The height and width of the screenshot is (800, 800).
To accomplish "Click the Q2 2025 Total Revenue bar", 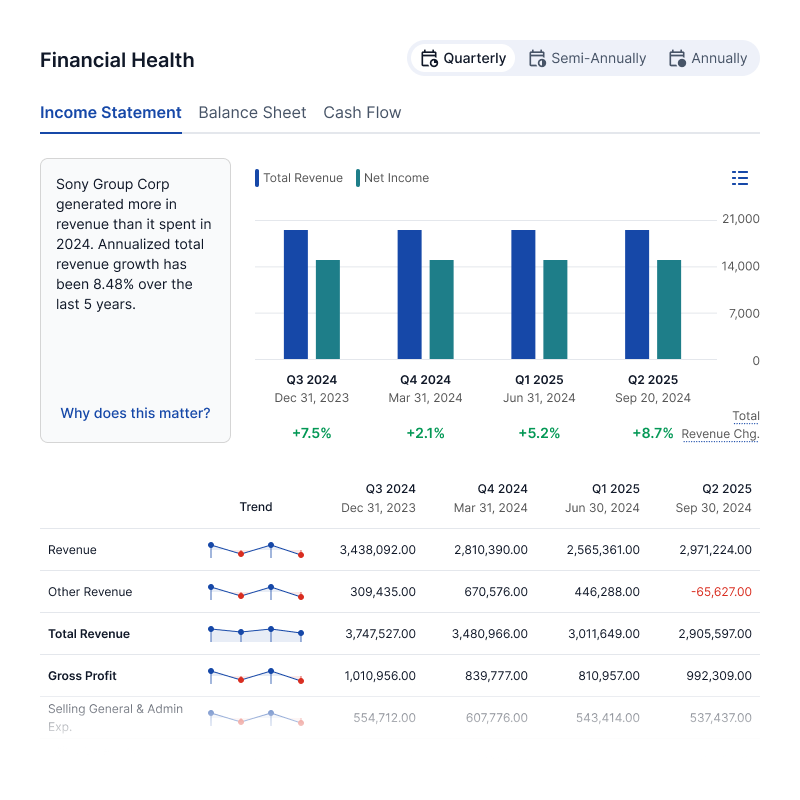I will (637, 295).
